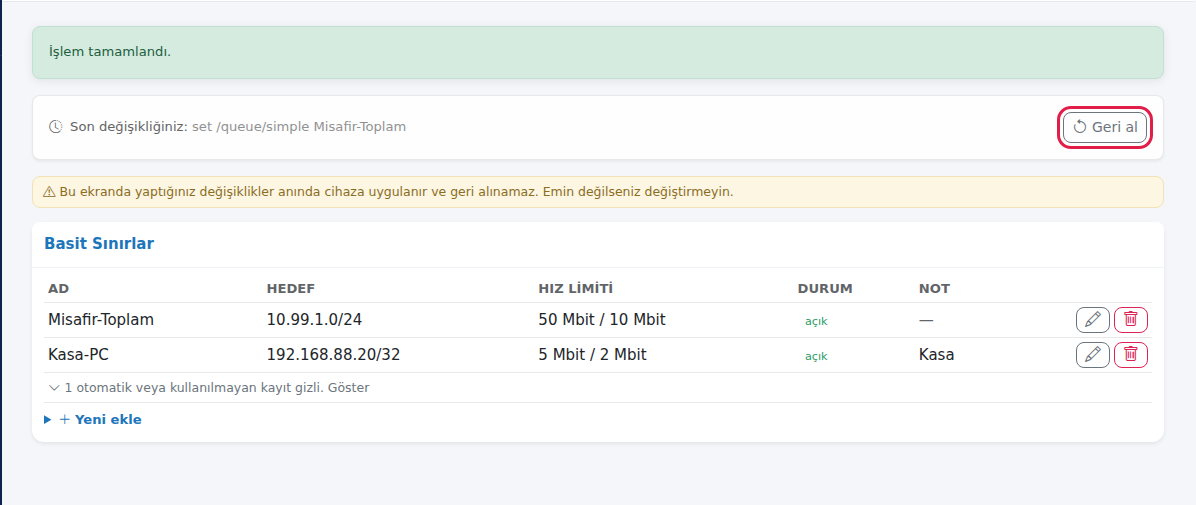
Task: Click the Kasa note cell
Action: [x=937, y=355]
